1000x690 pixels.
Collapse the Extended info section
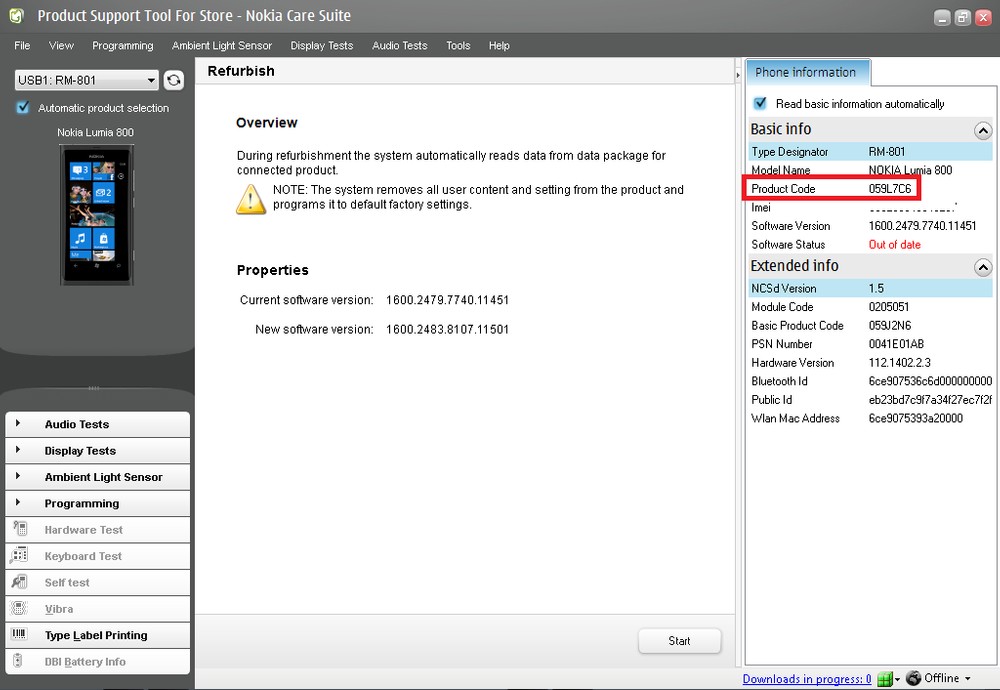[983, 267]
